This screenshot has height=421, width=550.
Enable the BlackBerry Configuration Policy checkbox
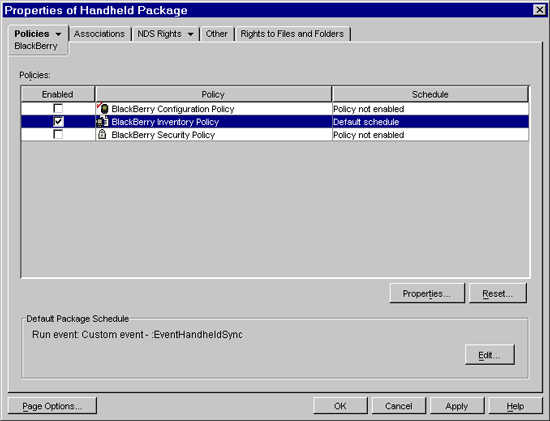58,108
